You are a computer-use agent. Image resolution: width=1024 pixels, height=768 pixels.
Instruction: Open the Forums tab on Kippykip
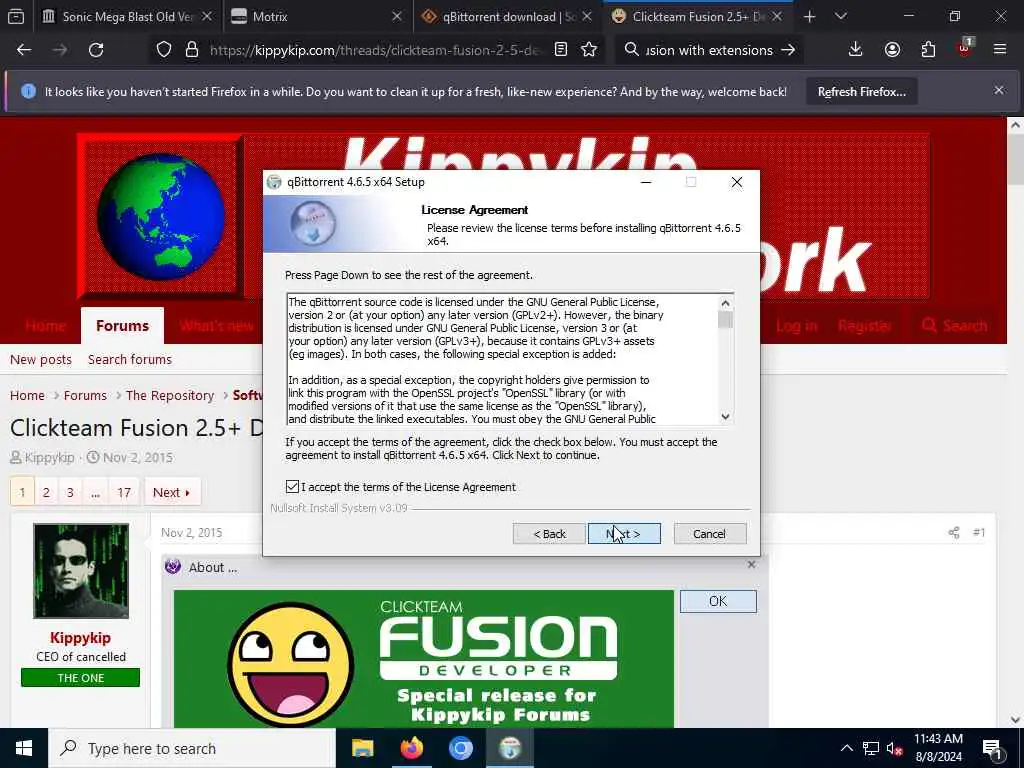click(122, 325)
